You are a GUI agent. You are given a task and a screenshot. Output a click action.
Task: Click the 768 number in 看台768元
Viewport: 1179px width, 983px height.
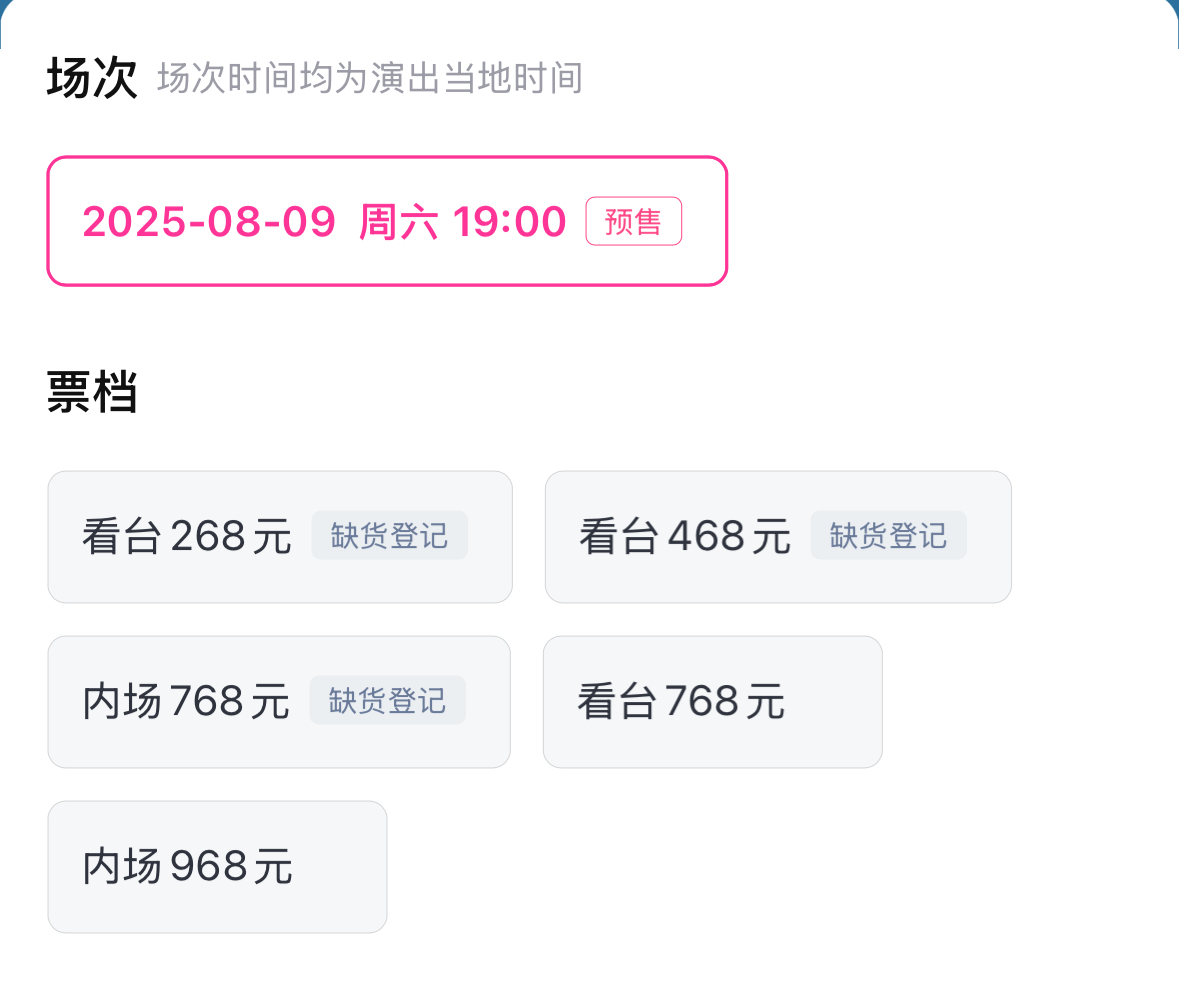tap(702, 702)
